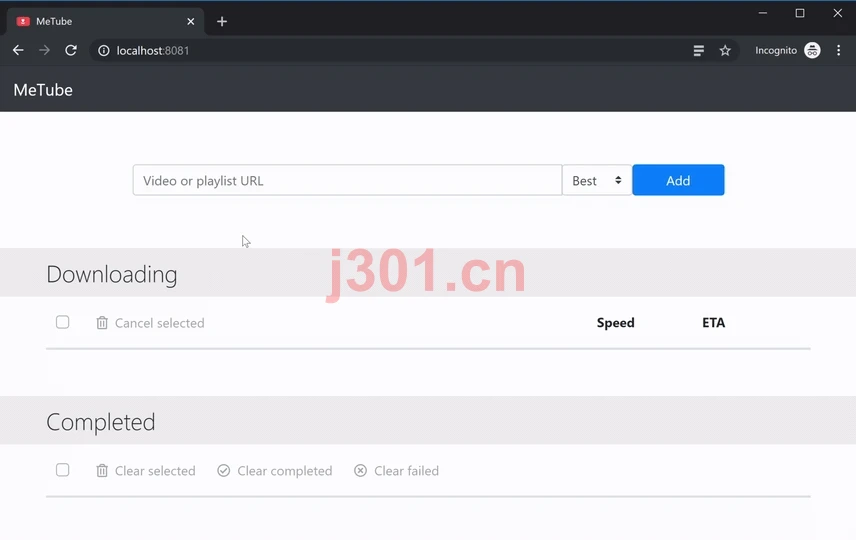856x540 pixels.
Task: Close the MeTube tab
Action: point(191,21)
